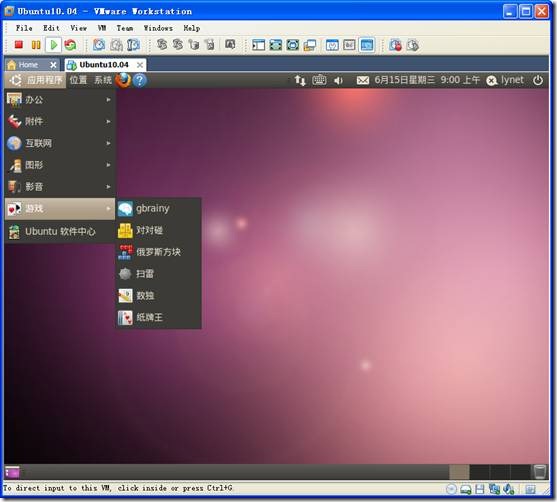The image size is (557, 502).
Task: Expand the 互联网 submenu arrow
Action: click(108, 143)
